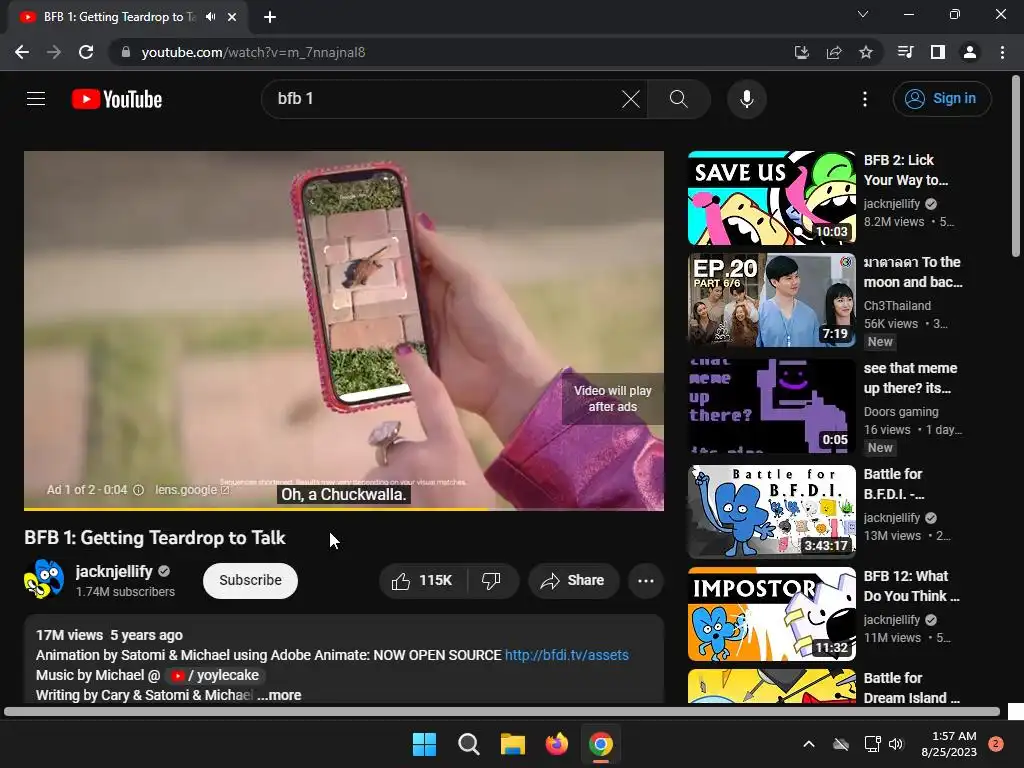Image resolution: width=1024 pixels, height=768 pixels.
Task: Bookmark this page with star
Action: tap(866, 52)
